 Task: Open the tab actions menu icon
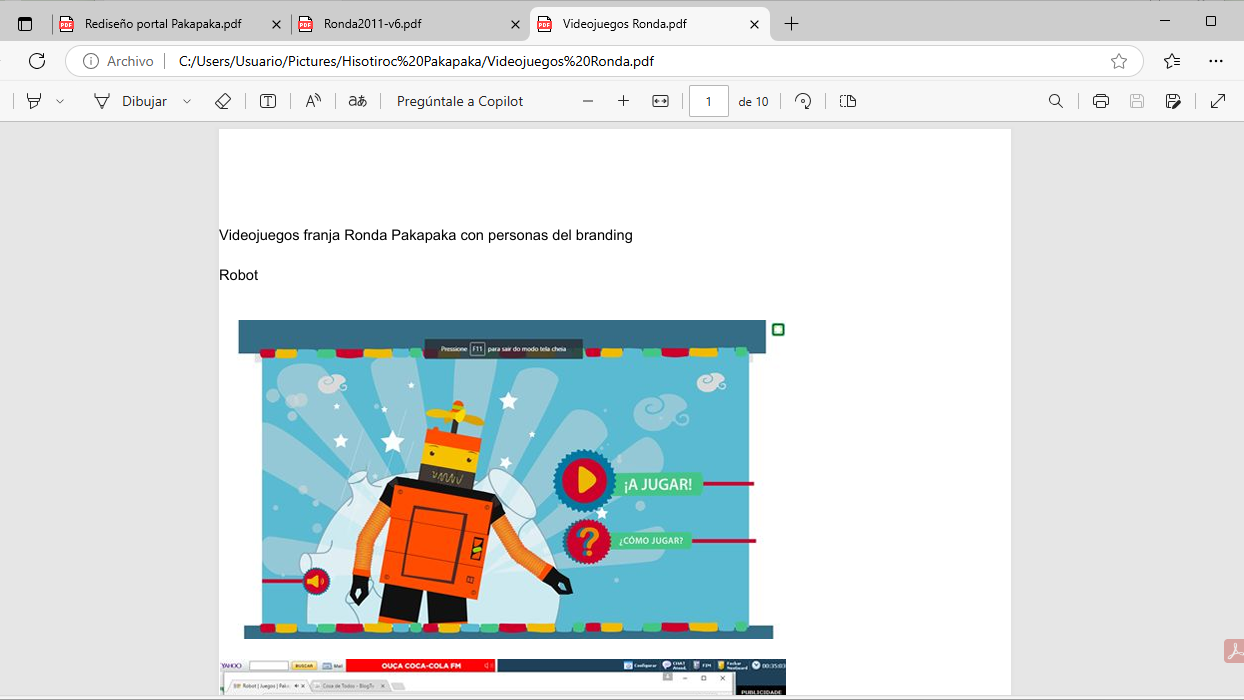click(25, 24)
